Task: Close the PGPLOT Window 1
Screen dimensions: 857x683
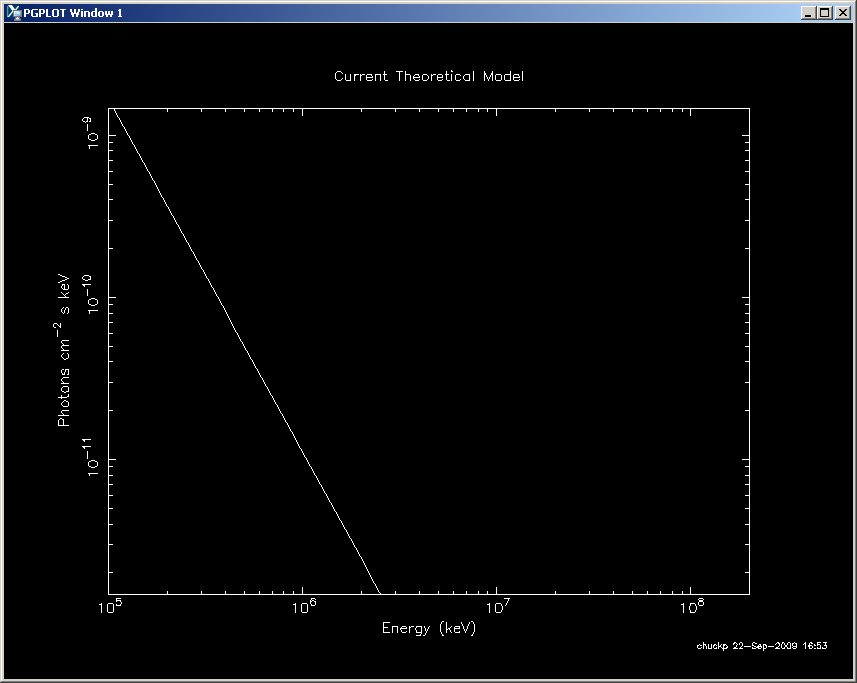Action: coord(843,13)
